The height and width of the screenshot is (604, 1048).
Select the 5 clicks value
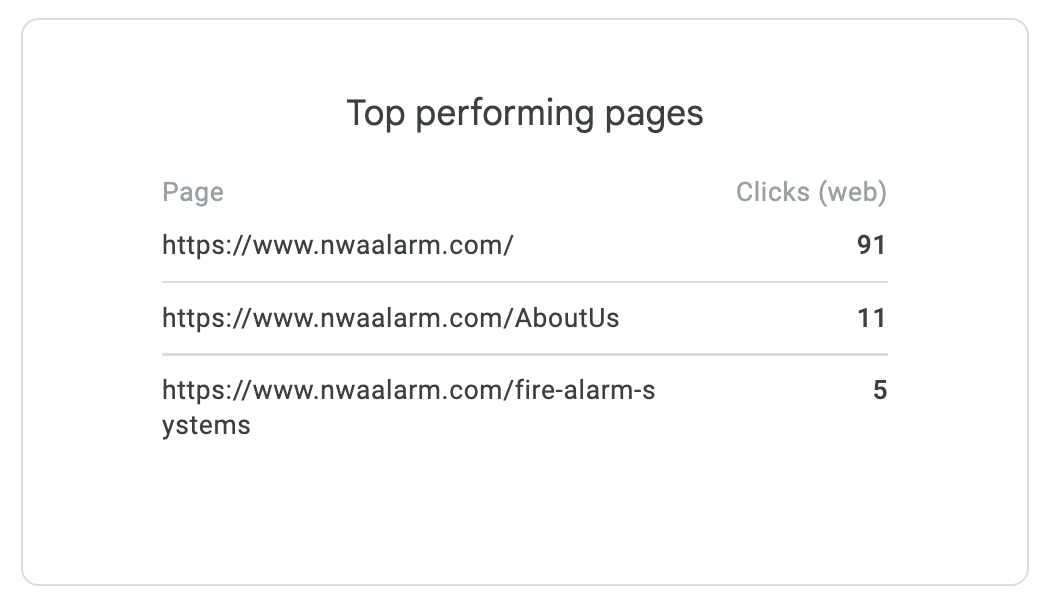880,389
